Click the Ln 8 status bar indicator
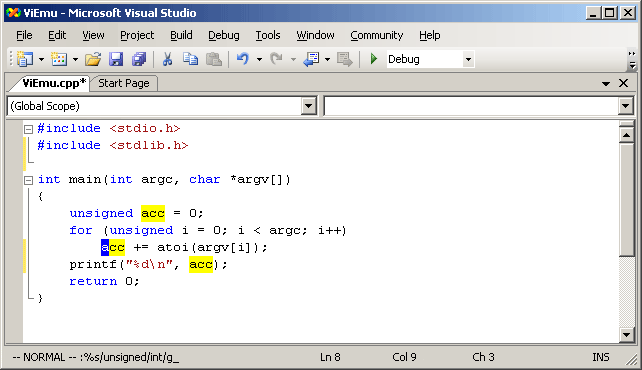Image resolution: width=642 pixels, height=370 pixels. point(330,357)
